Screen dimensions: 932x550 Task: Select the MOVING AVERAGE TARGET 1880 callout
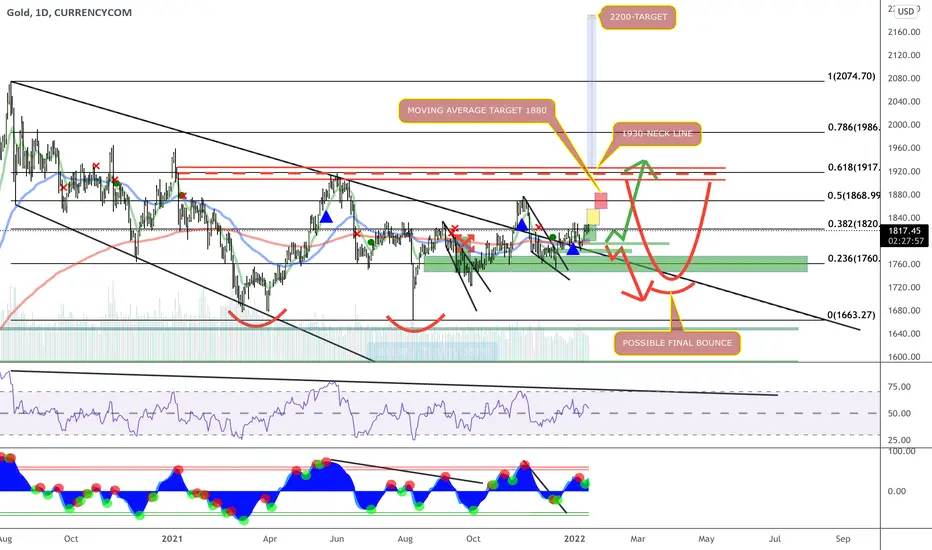coord(477,111)
